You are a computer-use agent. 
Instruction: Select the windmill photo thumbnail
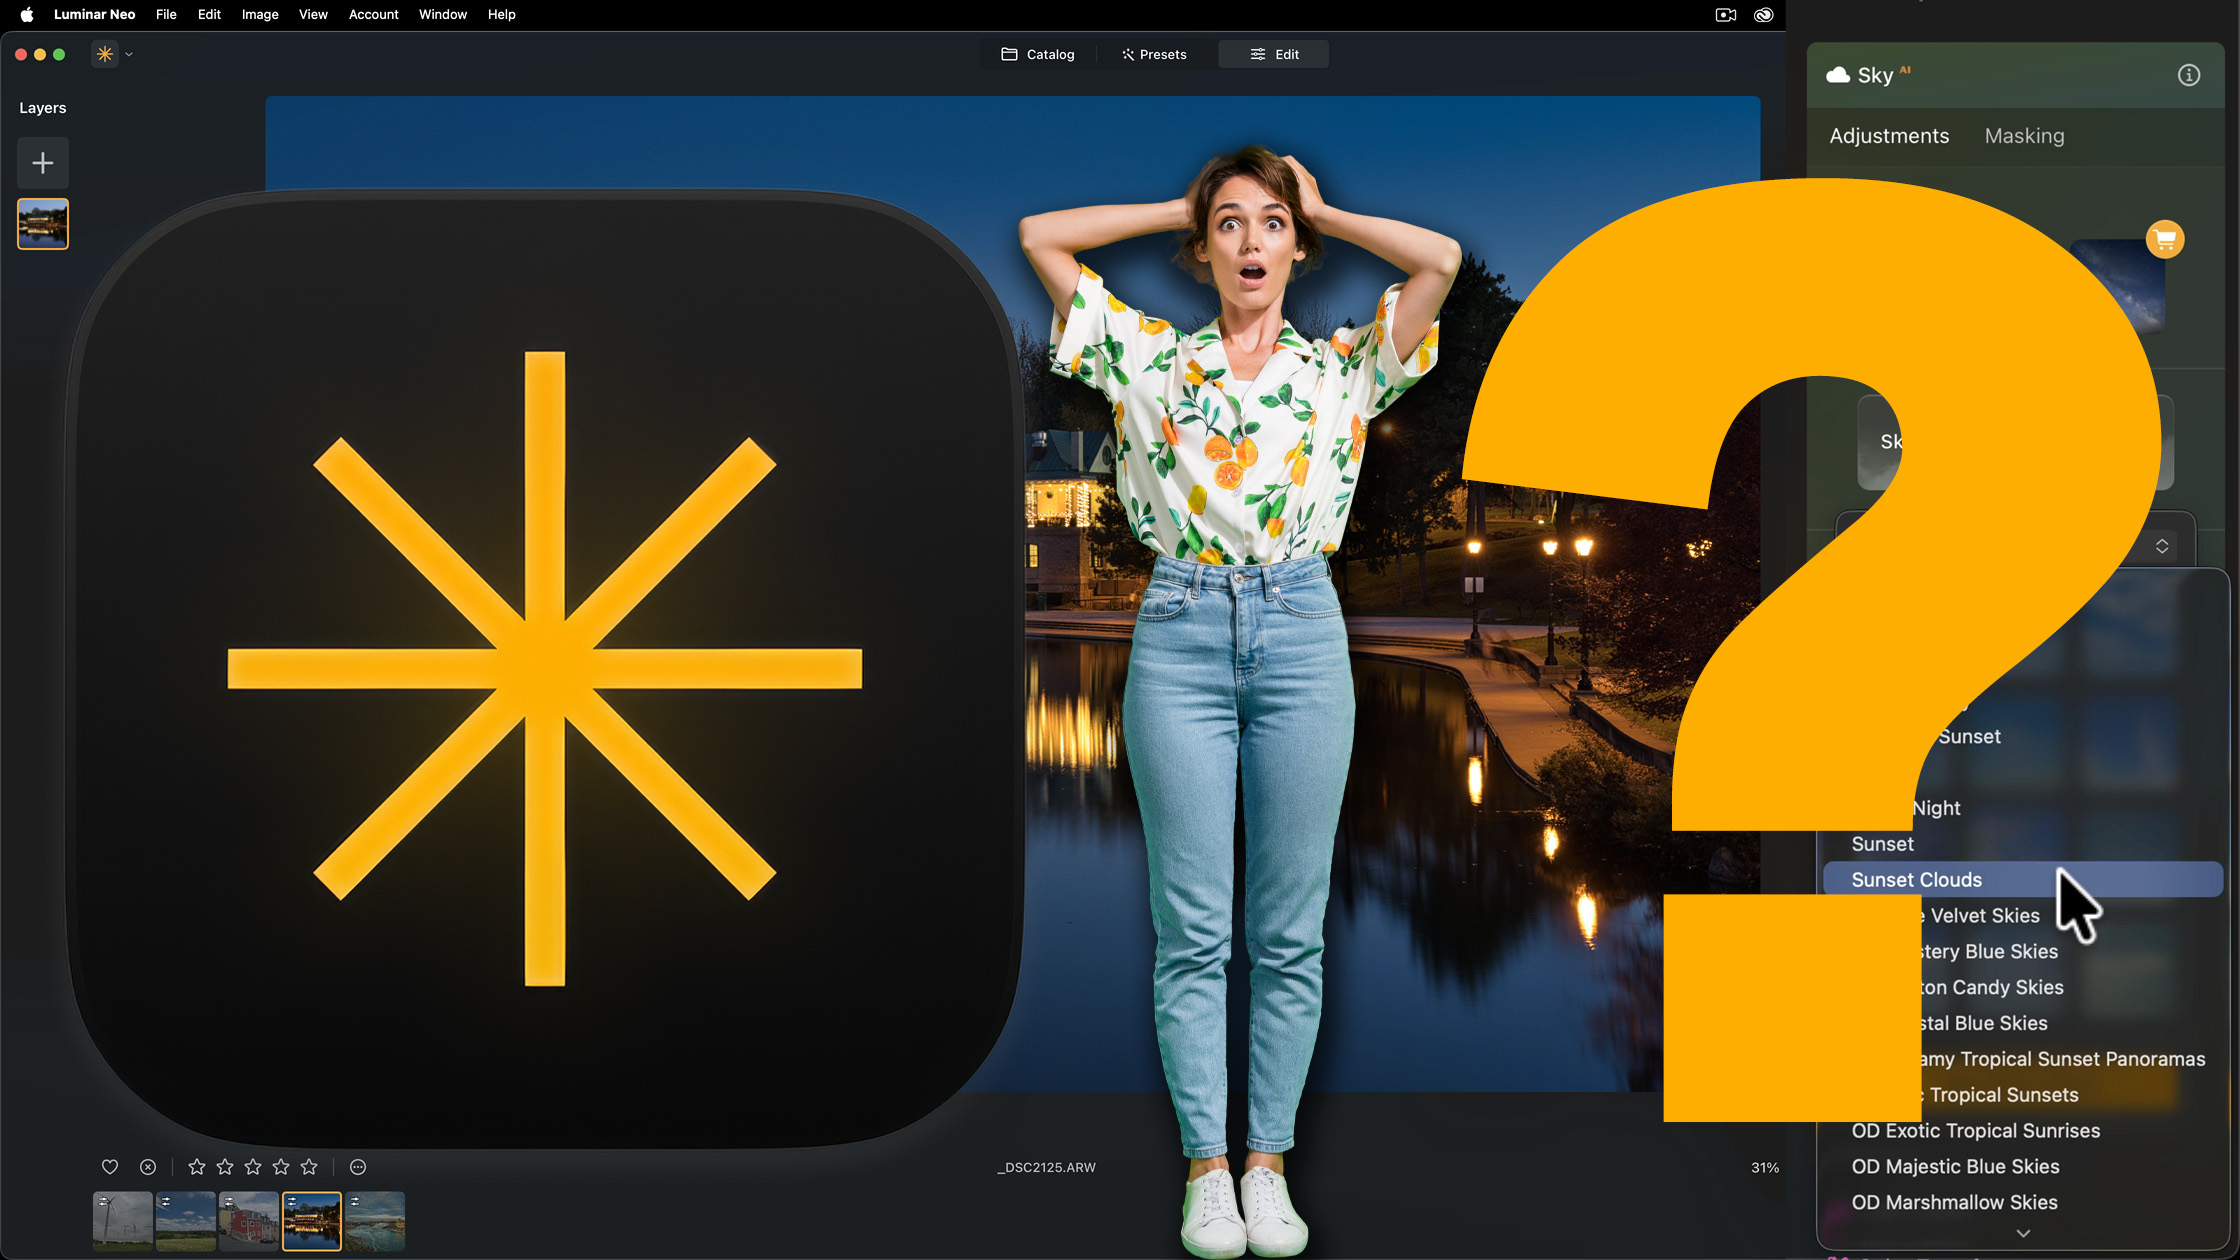click(122, 1221)
